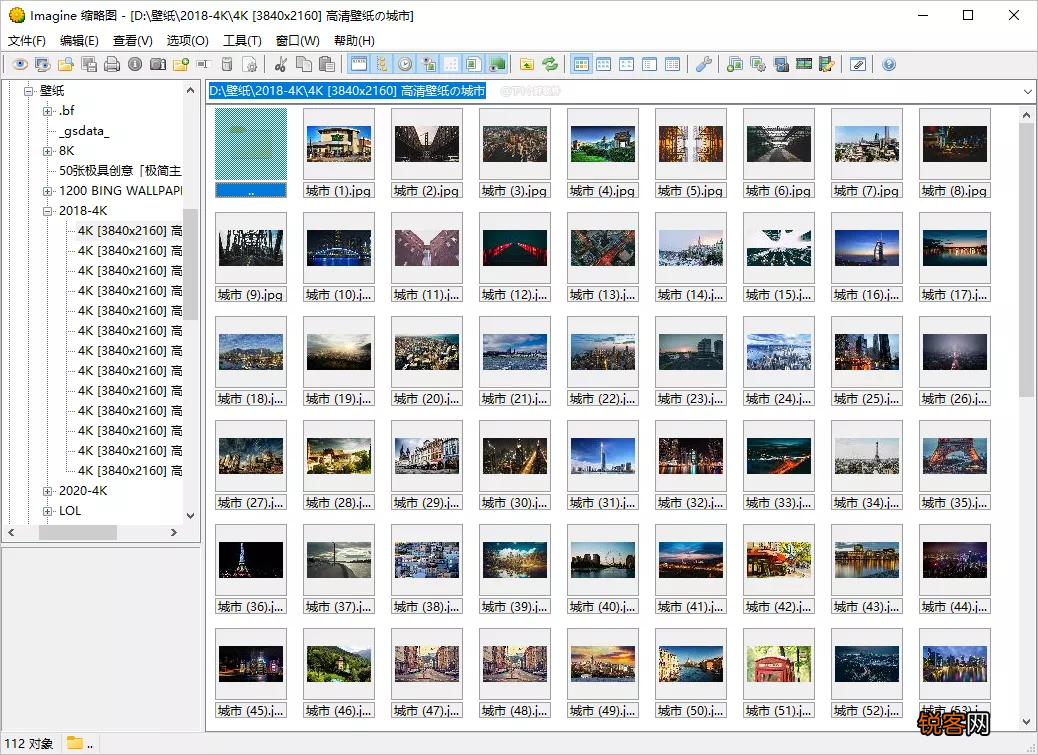The height and width of the screenshot is (755, 1038).
Task: Expand the 8K folder node
Action: tap(48, 151)
